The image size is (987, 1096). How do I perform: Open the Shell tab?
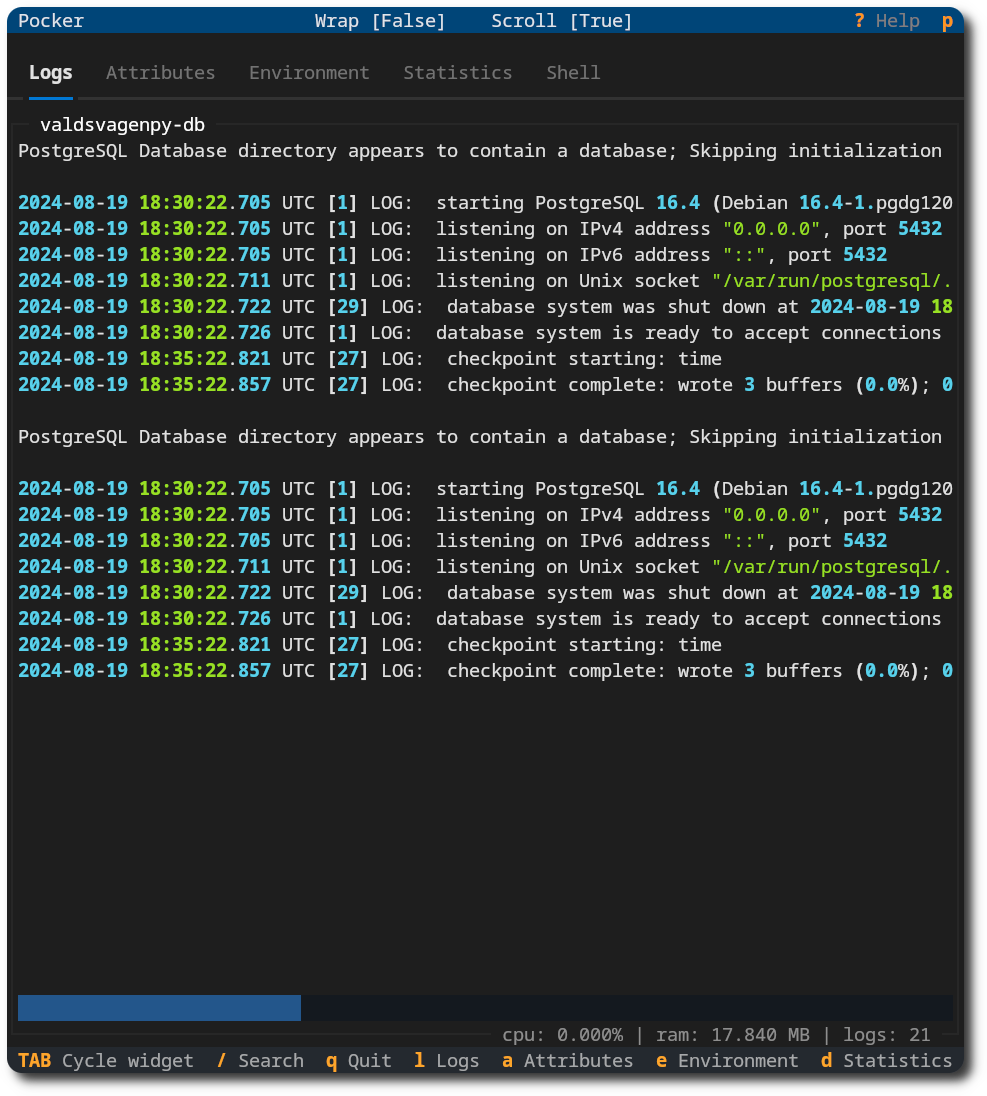573,73
